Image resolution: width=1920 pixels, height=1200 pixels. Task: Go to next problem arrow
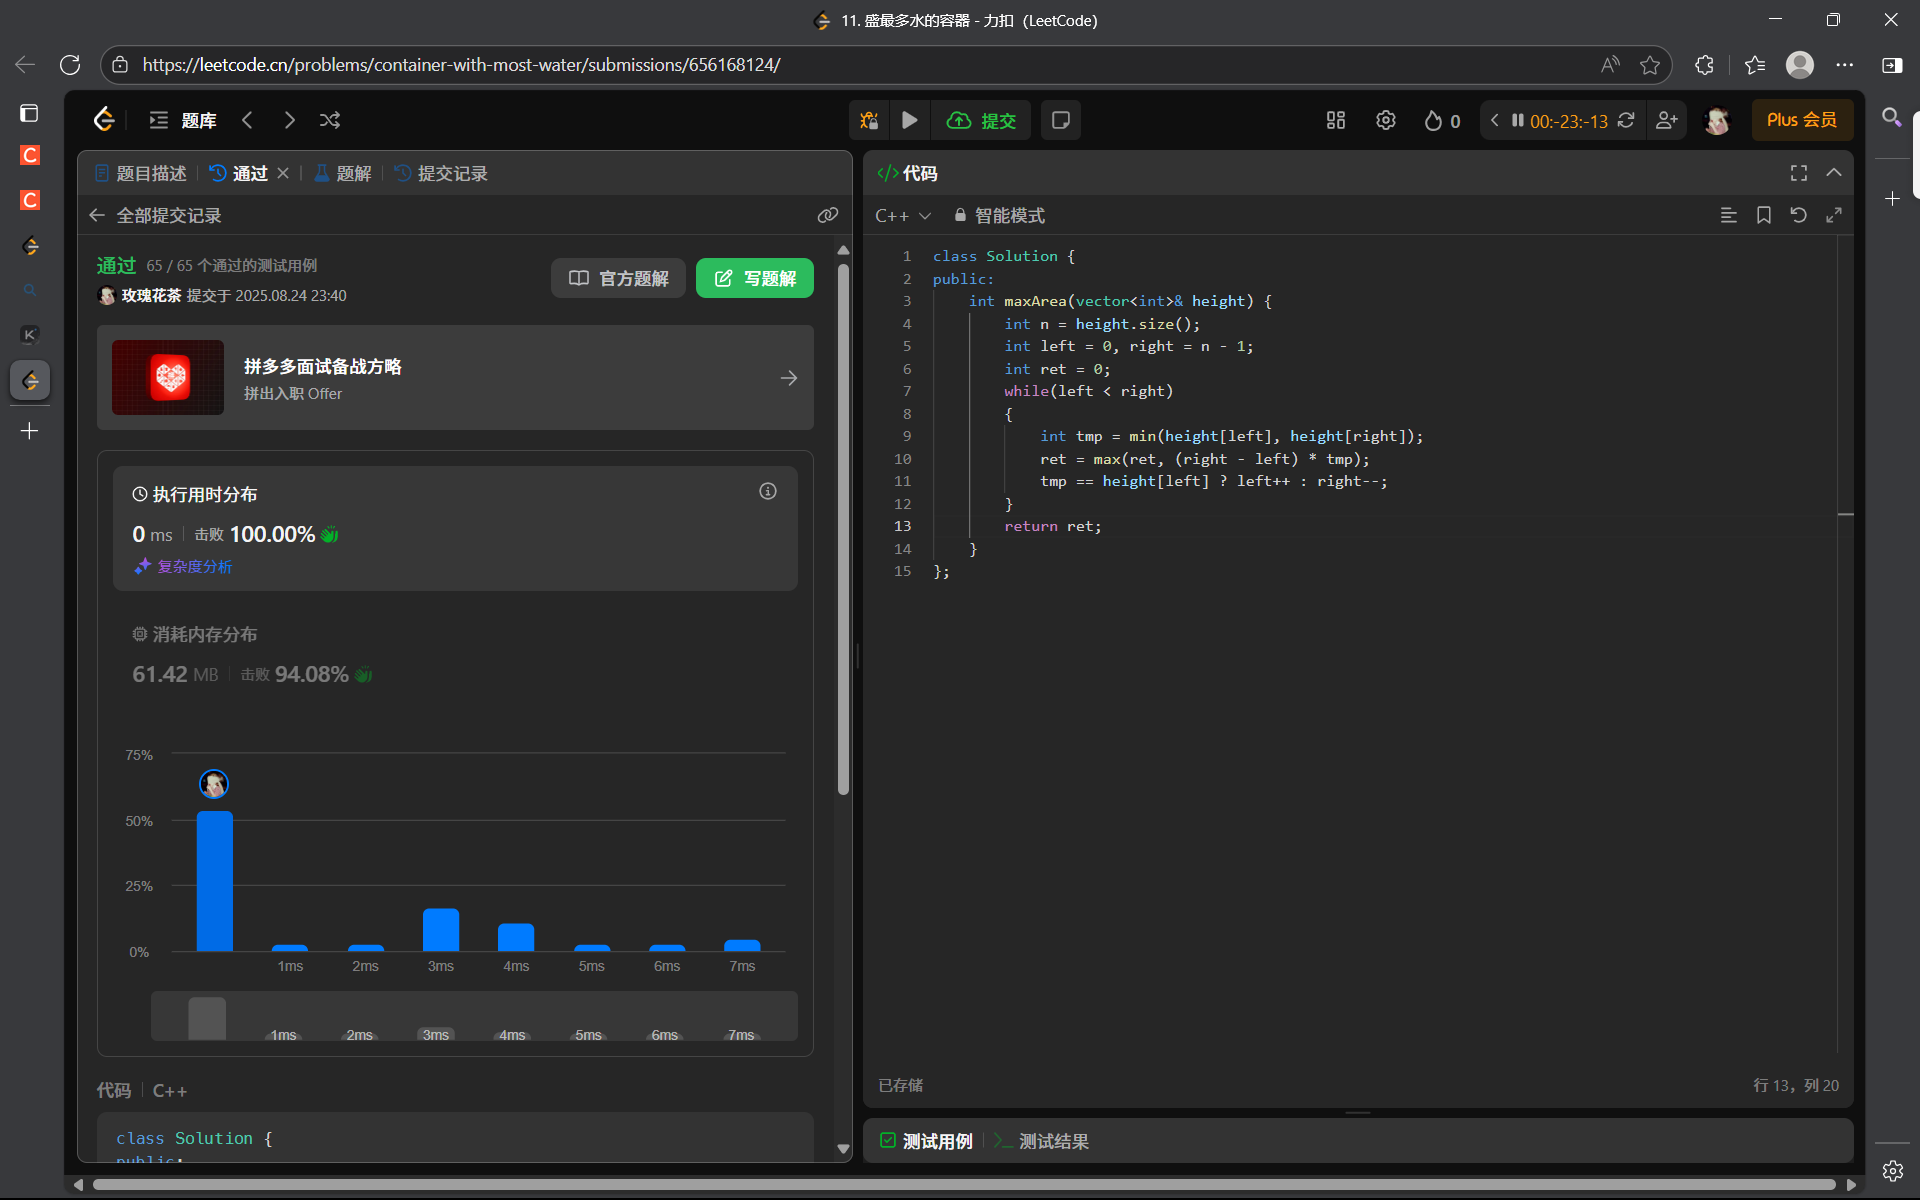click(289, 120)
